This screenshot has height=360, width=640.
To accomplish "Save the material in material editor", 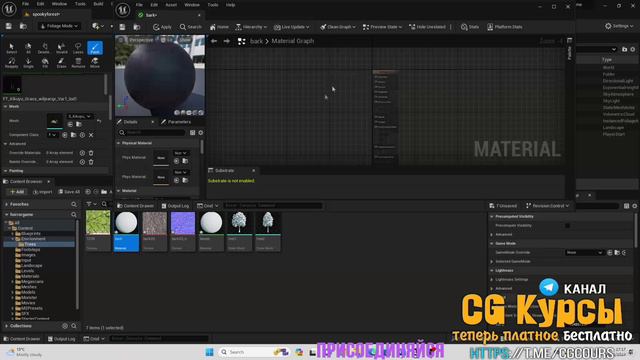I will (x=122, y=27).
